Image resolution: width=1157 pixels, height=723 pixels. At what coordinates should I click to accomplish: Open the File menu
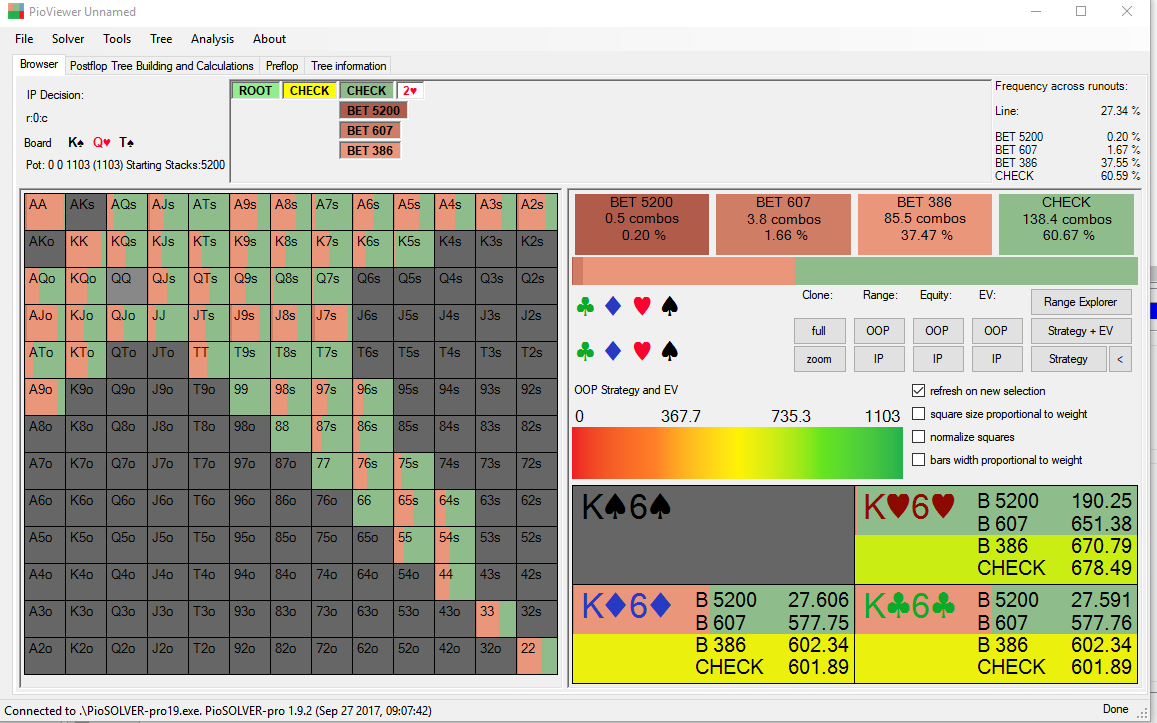click(24, 39)
